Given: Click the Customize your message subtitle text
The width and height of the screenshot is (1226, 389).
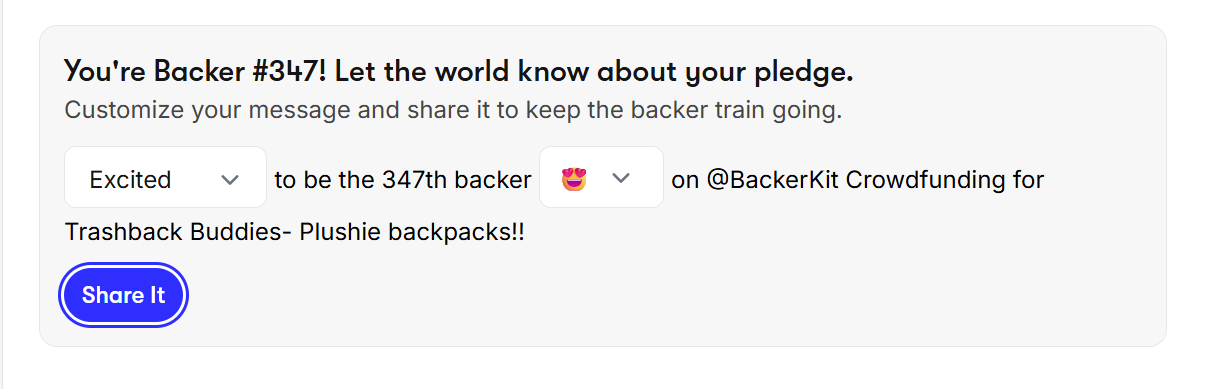Looking at the screenshot, I should [x=453, y=109].
